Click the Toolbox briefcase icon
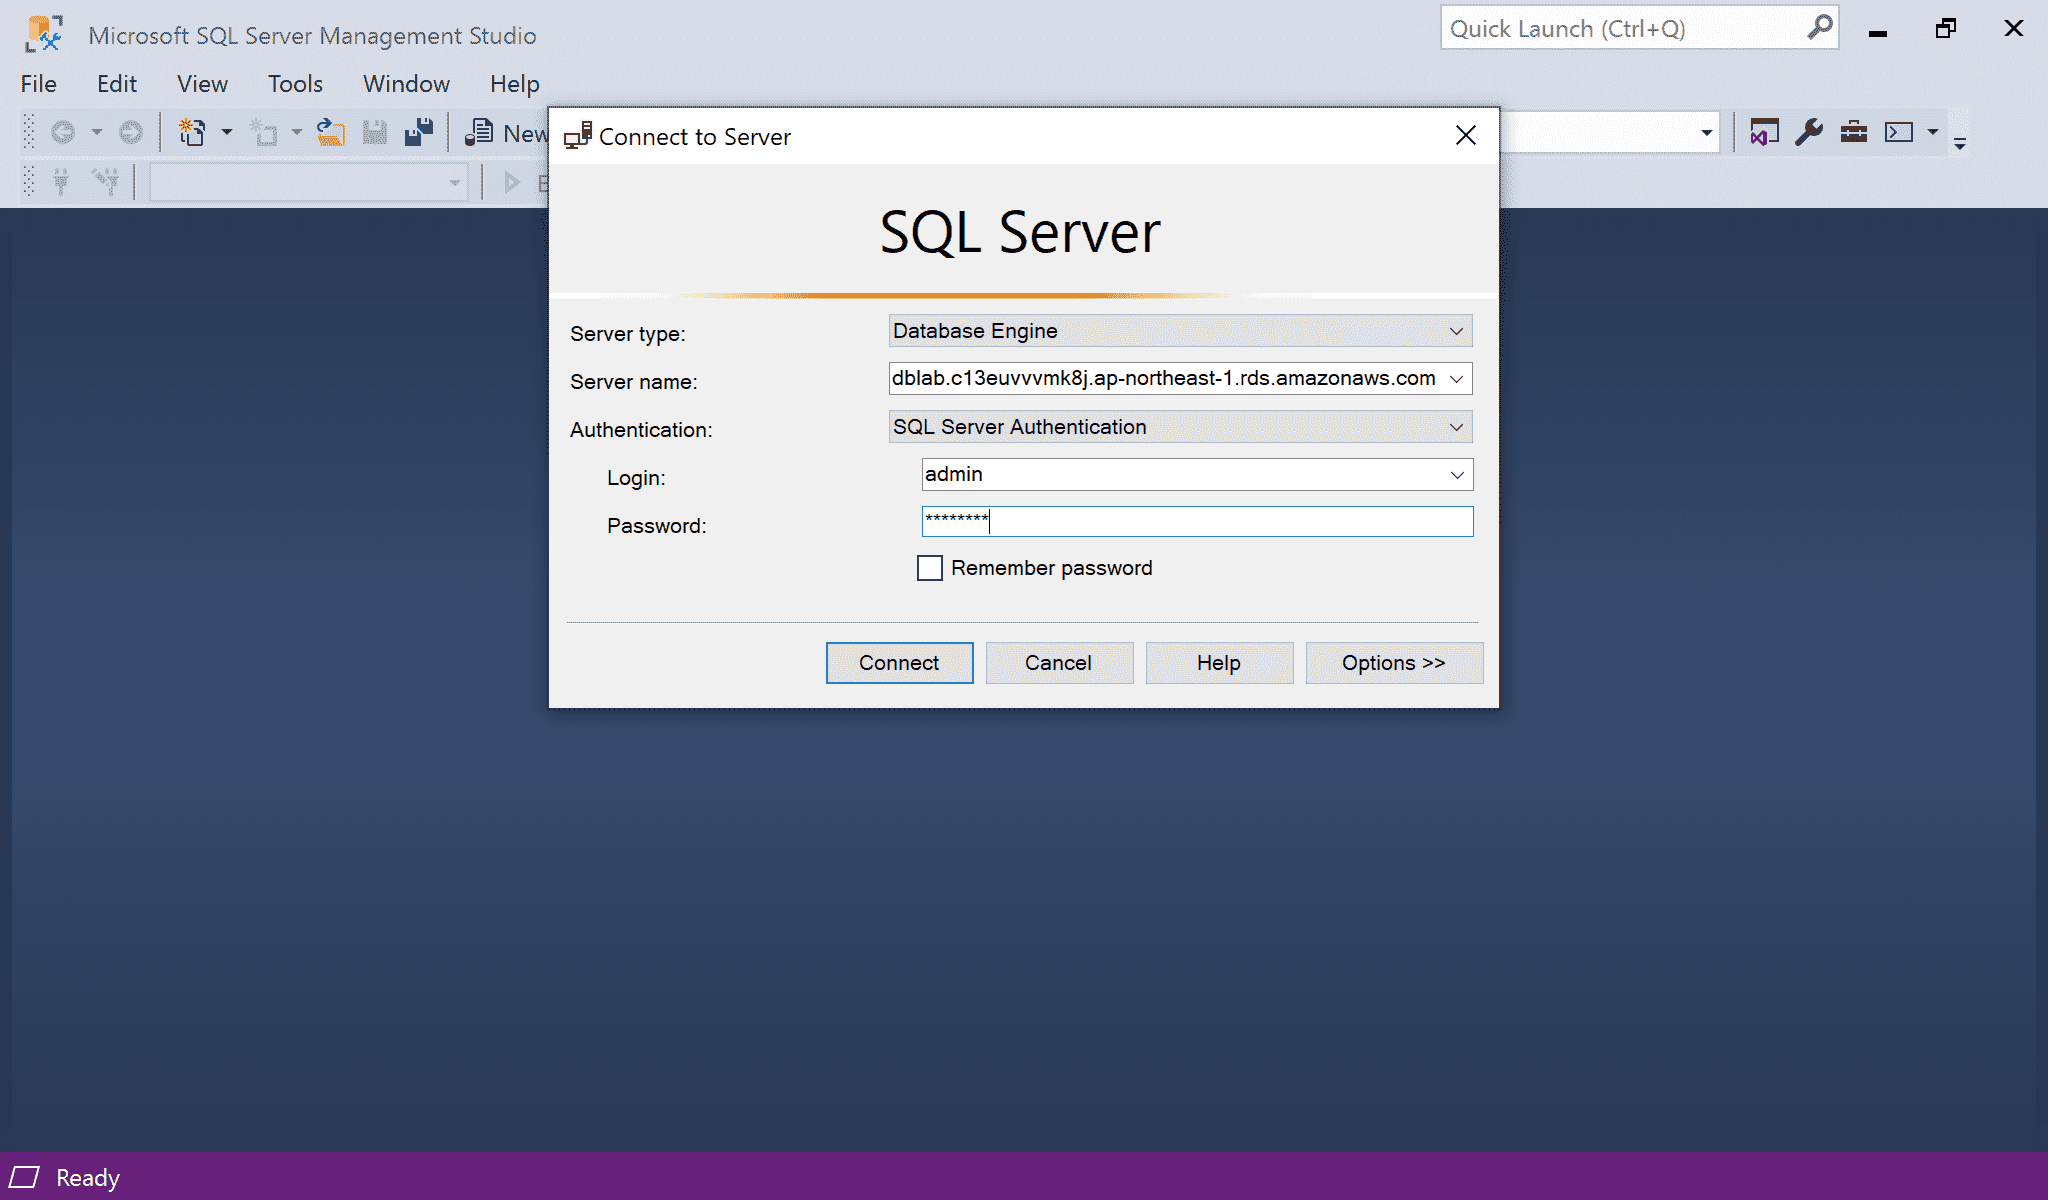Viewport: 2048px width, 1200px height. [x=1854, y=132]
